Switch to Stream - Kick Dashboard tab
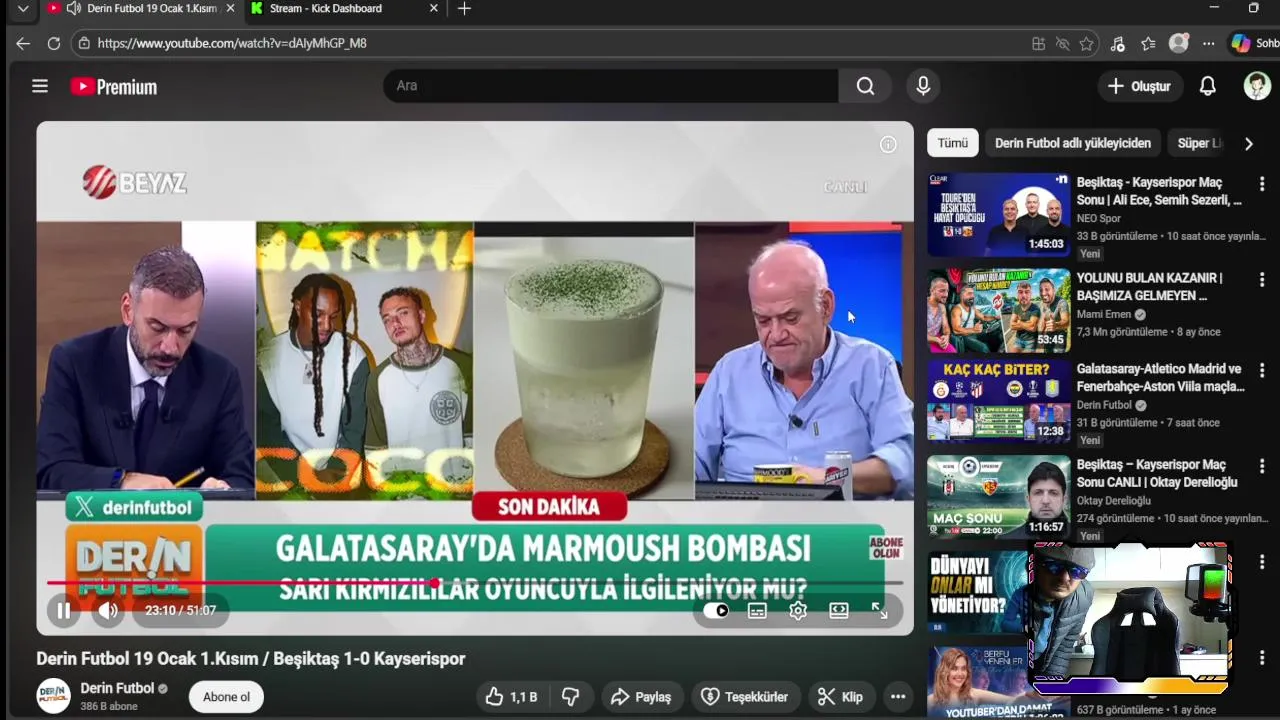Image resolution: width=1280 pixels, height=720 pixels. tap(340, 9)
